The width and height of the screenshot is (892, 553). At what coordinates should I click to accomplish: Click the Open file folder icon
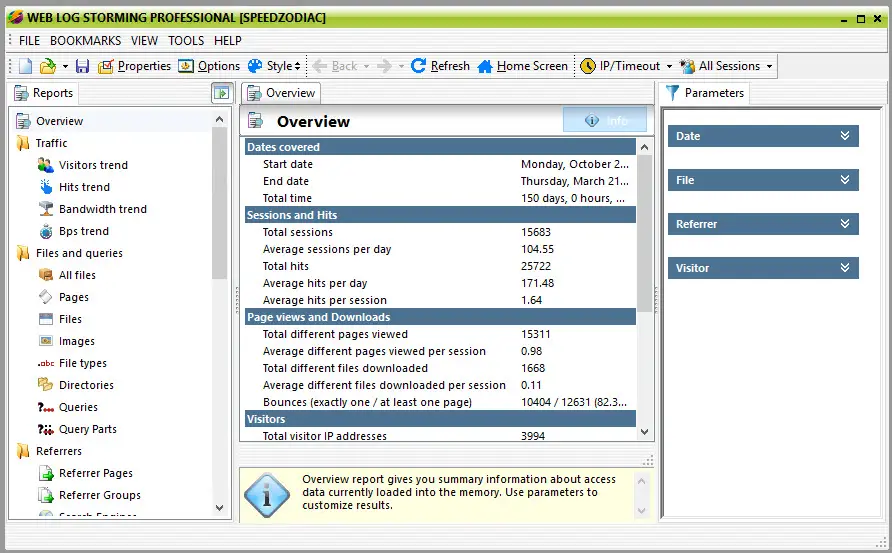pos(48,66)
